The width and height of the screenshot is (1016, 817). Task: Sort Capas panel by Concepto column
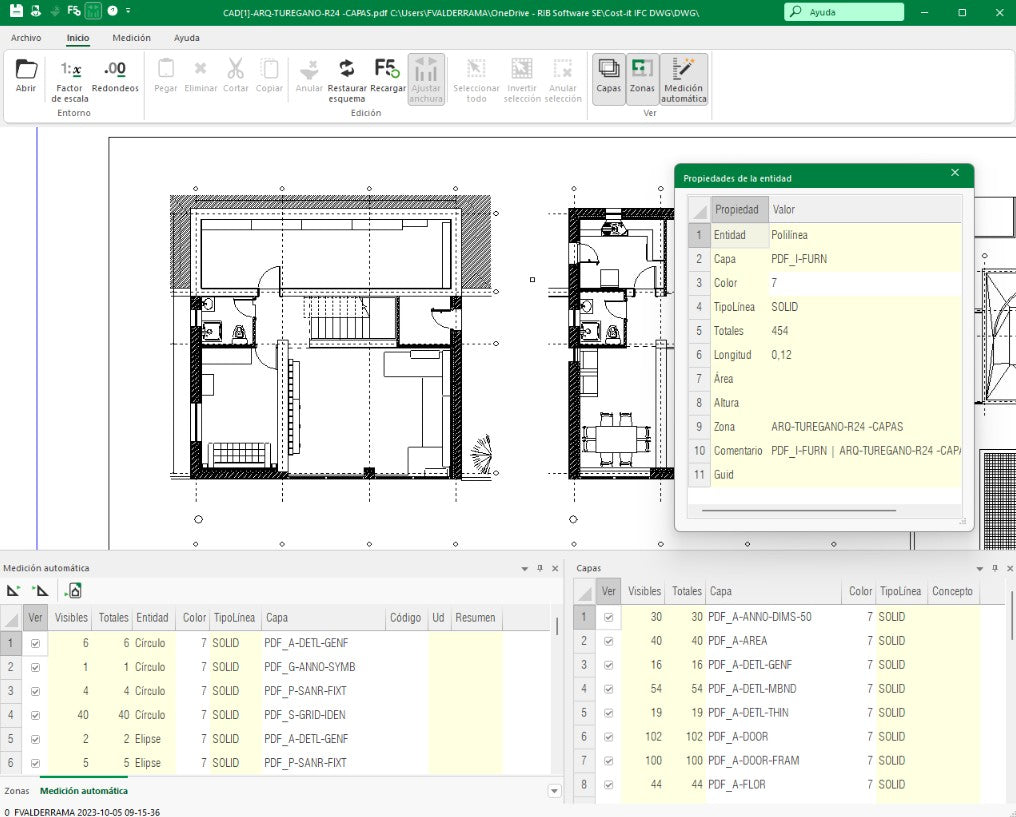tap(952, 591)
